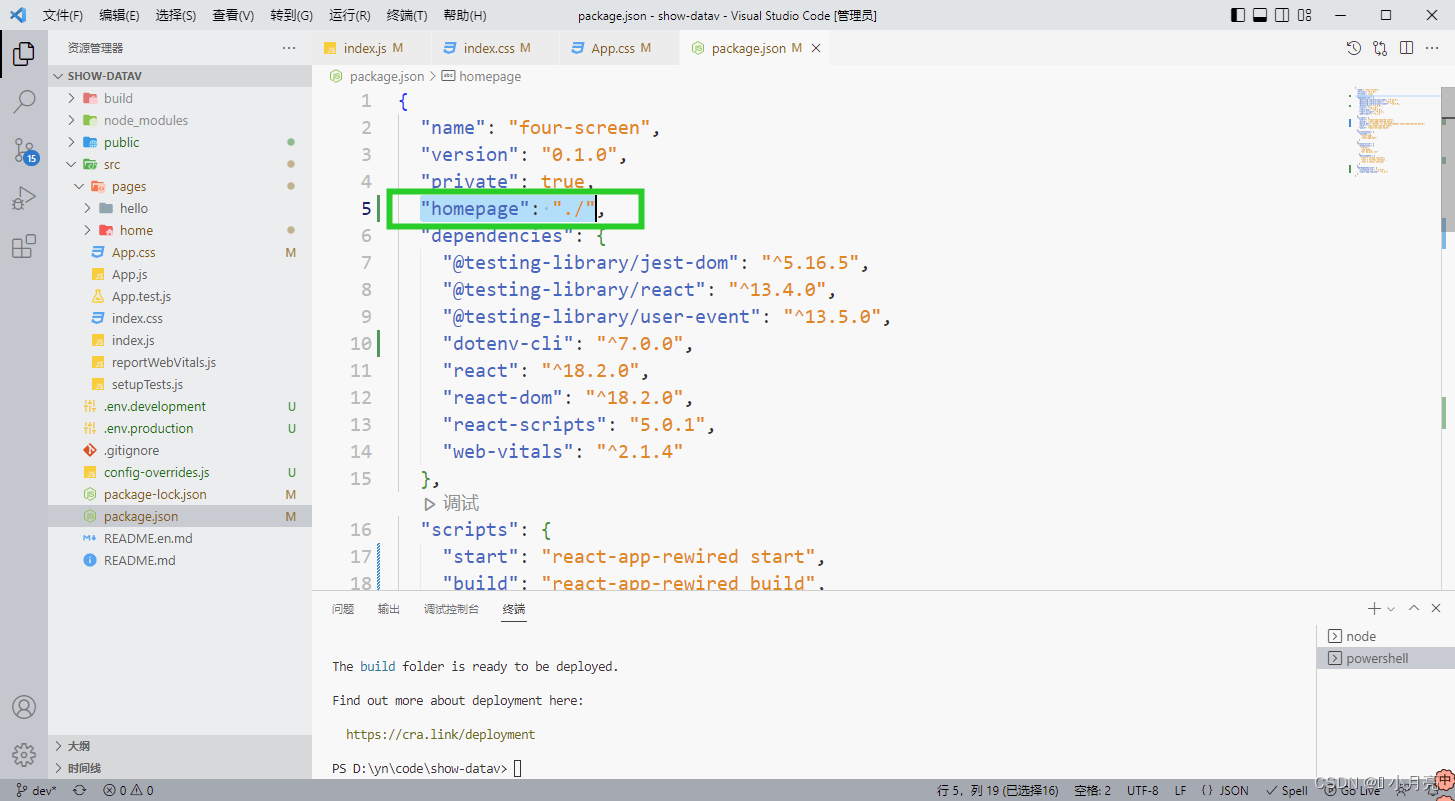This screenshot has height=801, width=1455.
Task: Open timeline history icon in editor toolbar
Action: [1353, 48]
